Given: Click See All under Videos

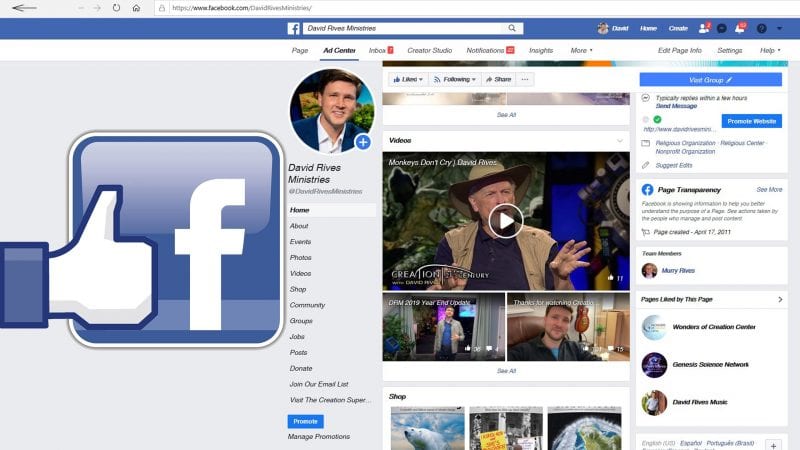Looking at the screenshot, I should coord(506,371).
